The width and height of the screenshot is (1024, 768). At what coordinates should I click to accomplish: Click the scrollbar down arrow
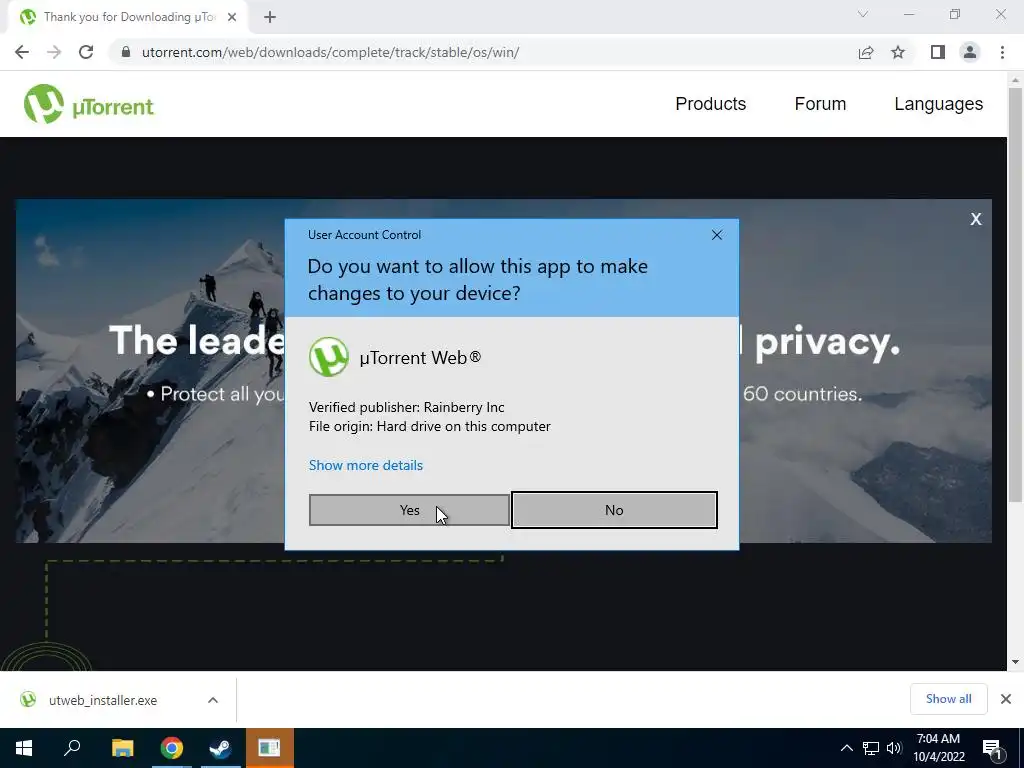point(1015,662)
